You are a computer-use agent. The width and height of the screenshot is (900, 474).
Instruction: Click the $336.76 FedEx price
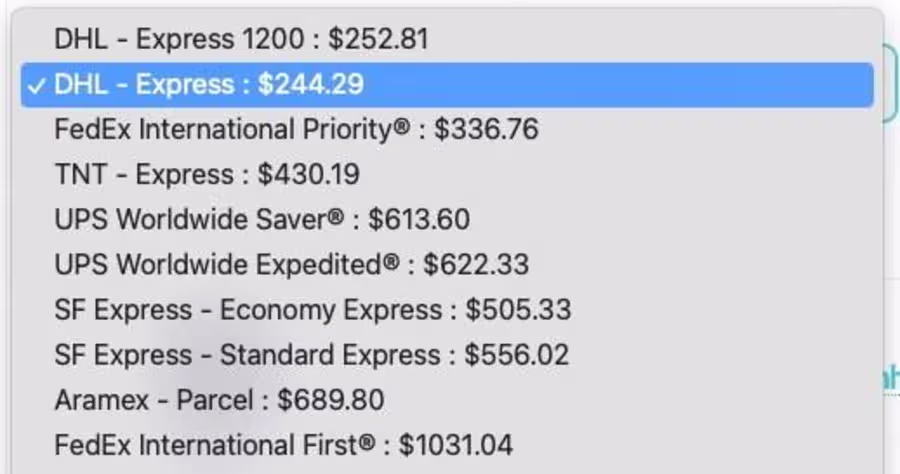pyautogui.click(x=486, y=129)
